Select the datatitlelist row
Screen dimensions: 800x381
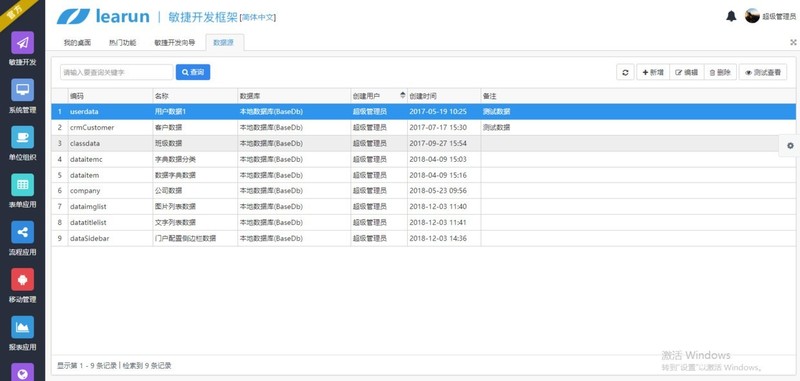coord(423,222)
